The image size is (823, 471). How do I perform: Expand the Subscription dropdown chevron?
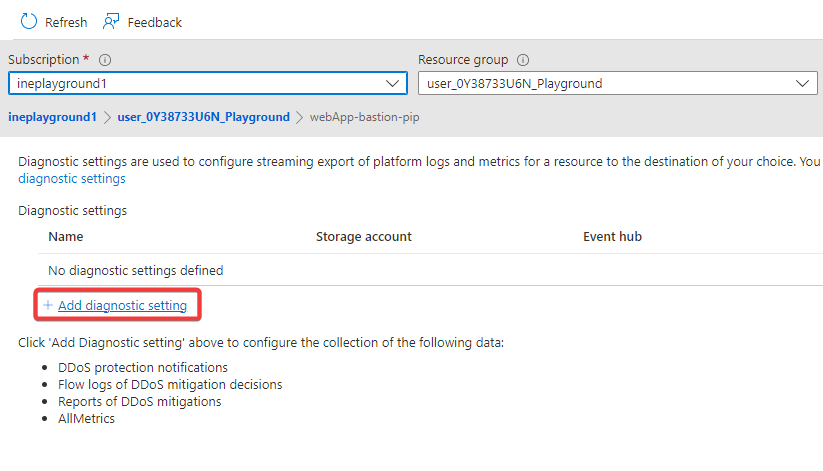[393, 83]
